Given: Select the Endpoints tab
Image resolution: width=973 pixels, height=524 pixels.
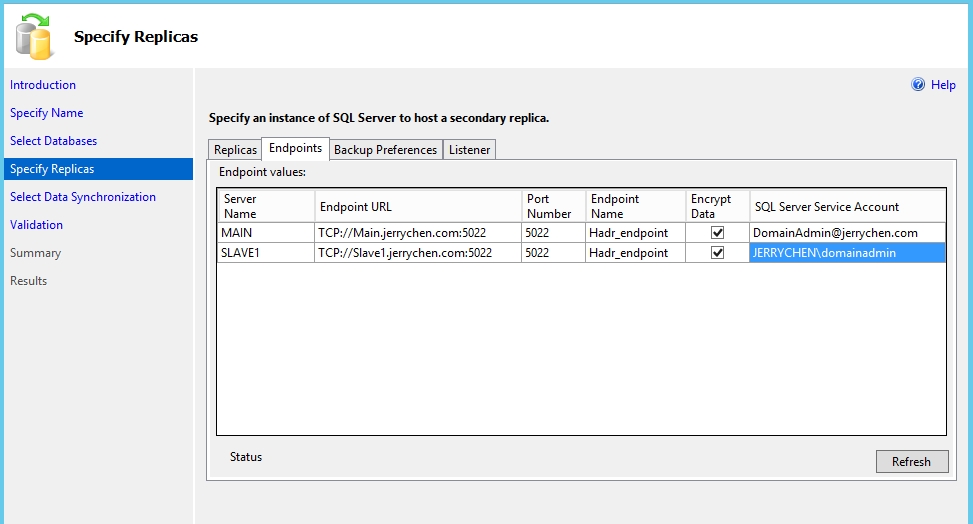Looking at the screenshot, I should [295, 148].
